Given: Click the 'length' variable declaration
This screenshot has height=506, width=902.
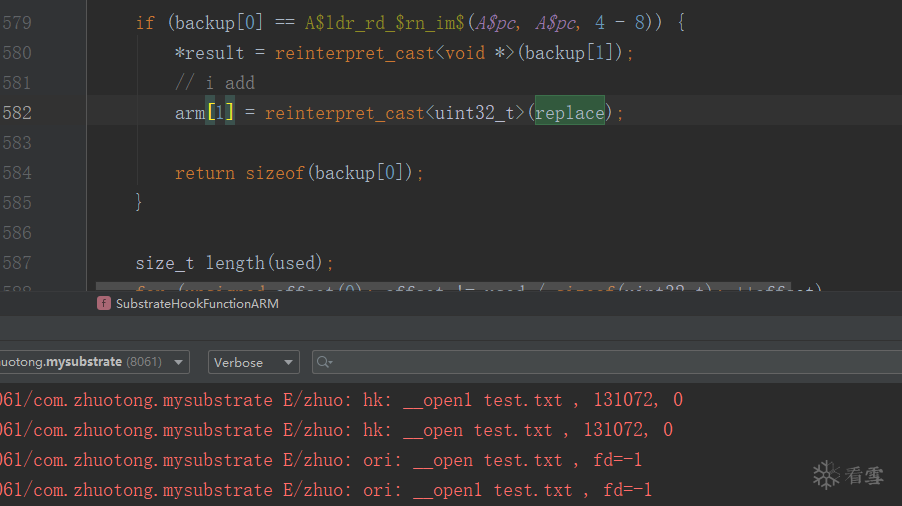Looking at the screenshot, I should click(x=235, y=263).
